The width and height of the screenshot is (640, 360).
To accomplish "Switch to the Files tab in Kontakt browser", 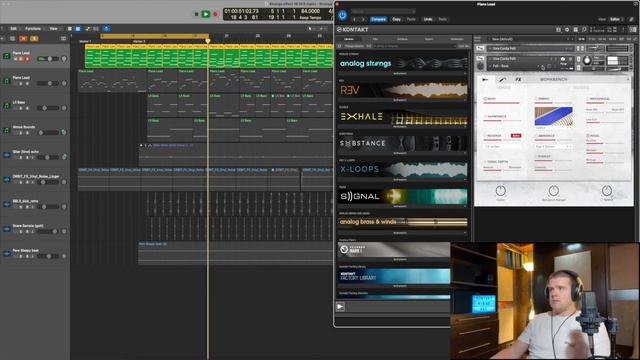I will (375, 39).
